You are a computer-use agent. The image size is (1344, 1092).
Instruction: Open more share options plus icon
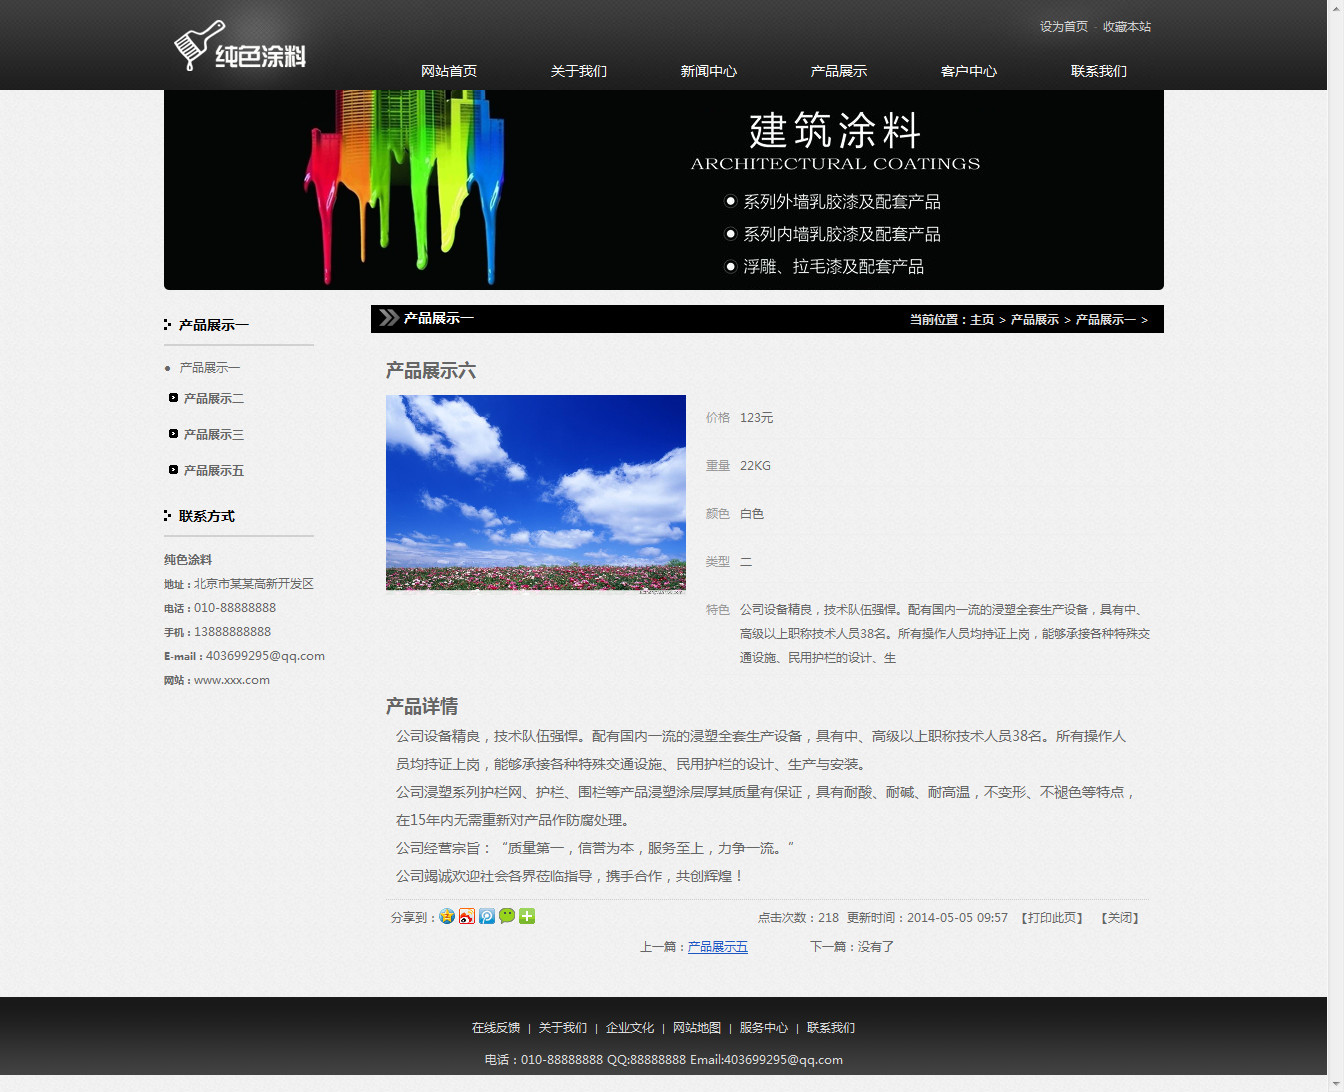[x=527, y=916]
